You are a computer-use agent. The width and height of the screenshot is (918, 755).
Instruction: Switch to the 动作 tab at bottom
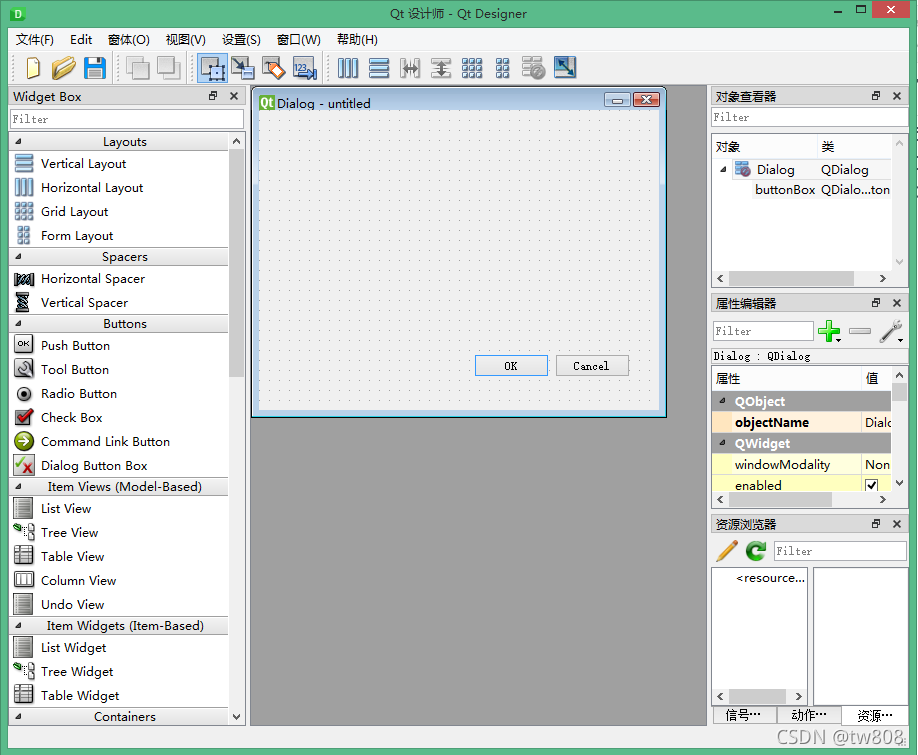(x=809, y=715)
